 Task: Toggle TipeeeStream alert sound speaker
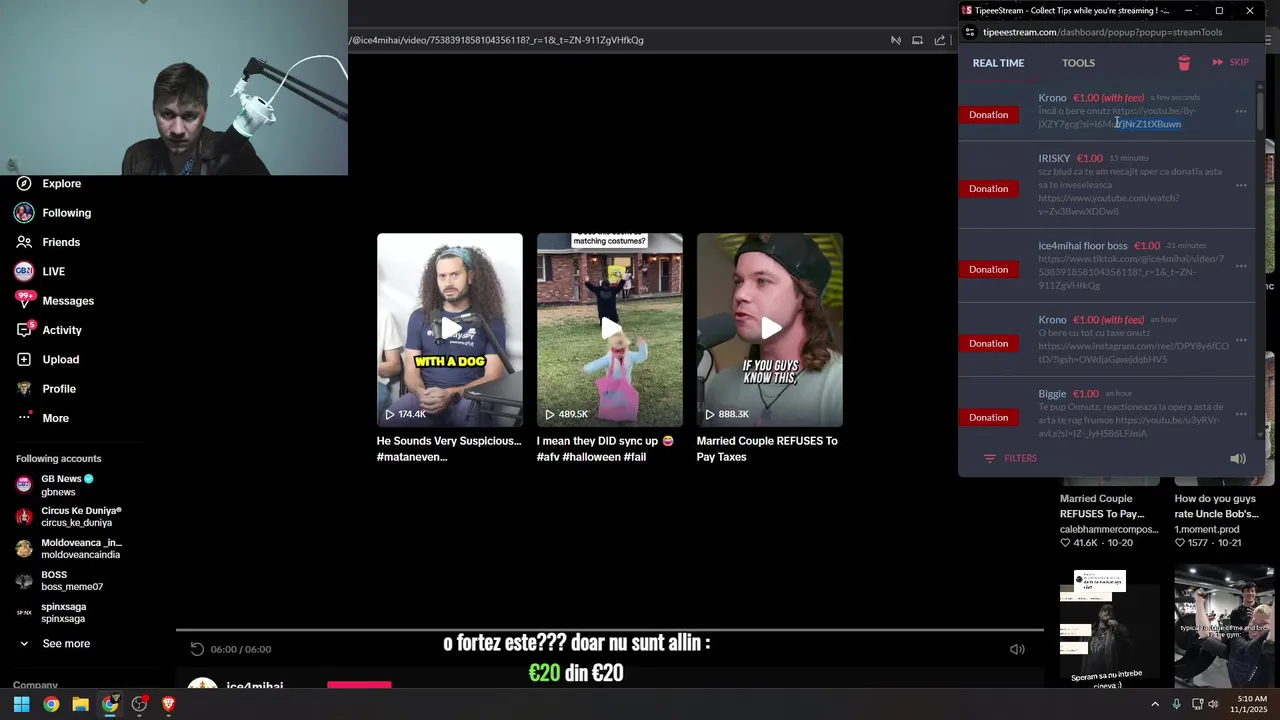point(1238,459)
